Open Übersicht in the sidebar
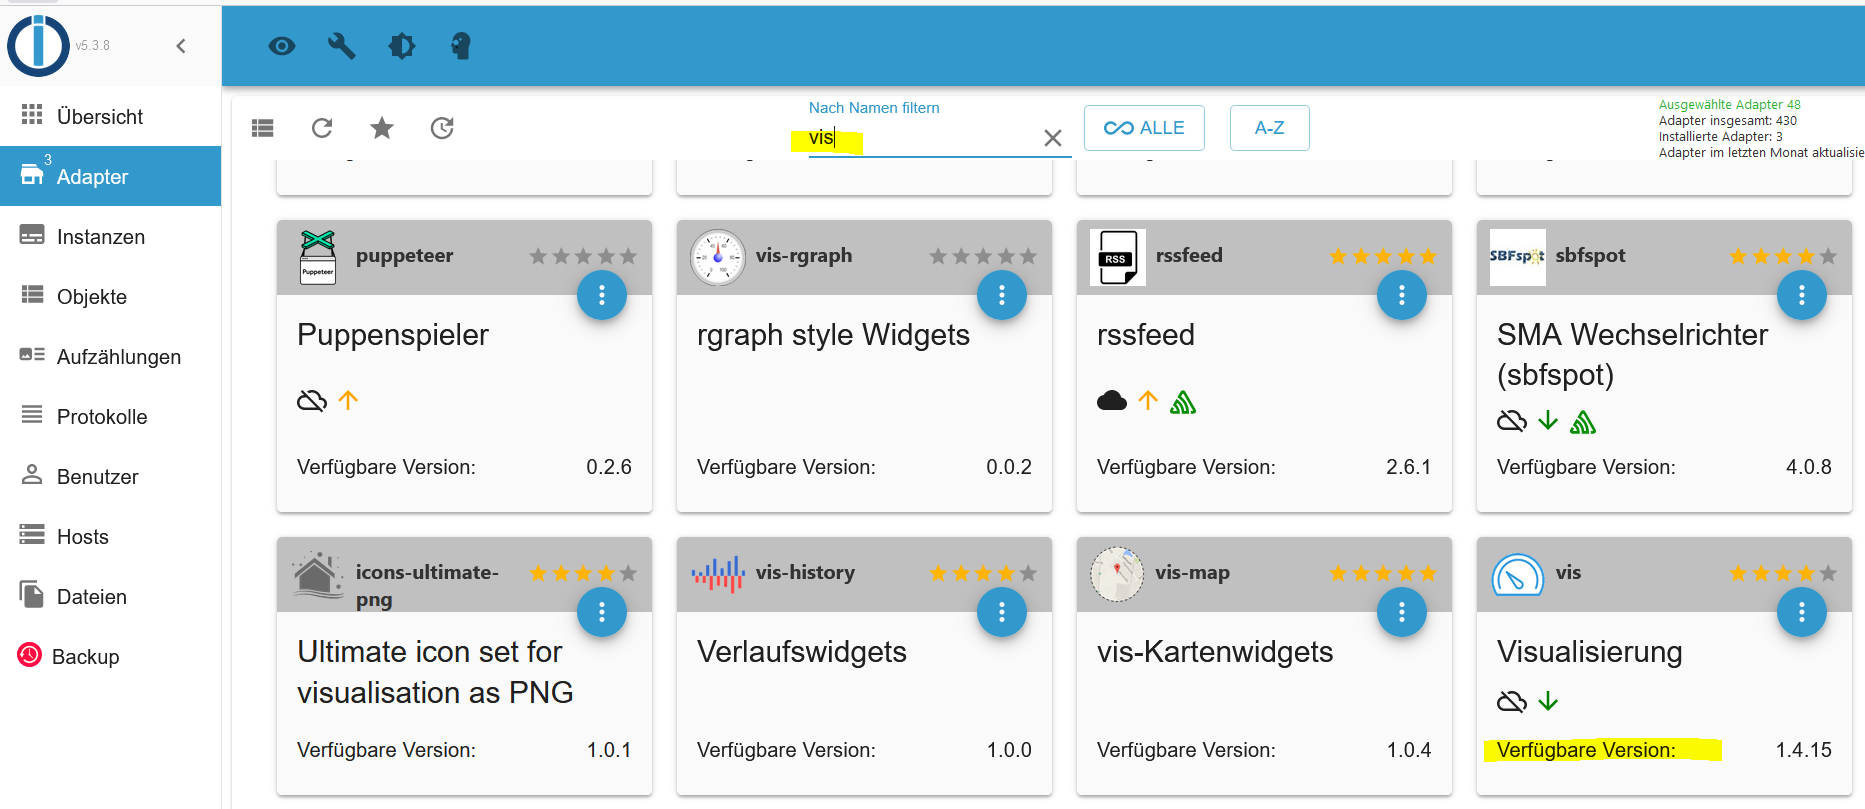This screenshot has height=809, width=1865. [110, 116]
